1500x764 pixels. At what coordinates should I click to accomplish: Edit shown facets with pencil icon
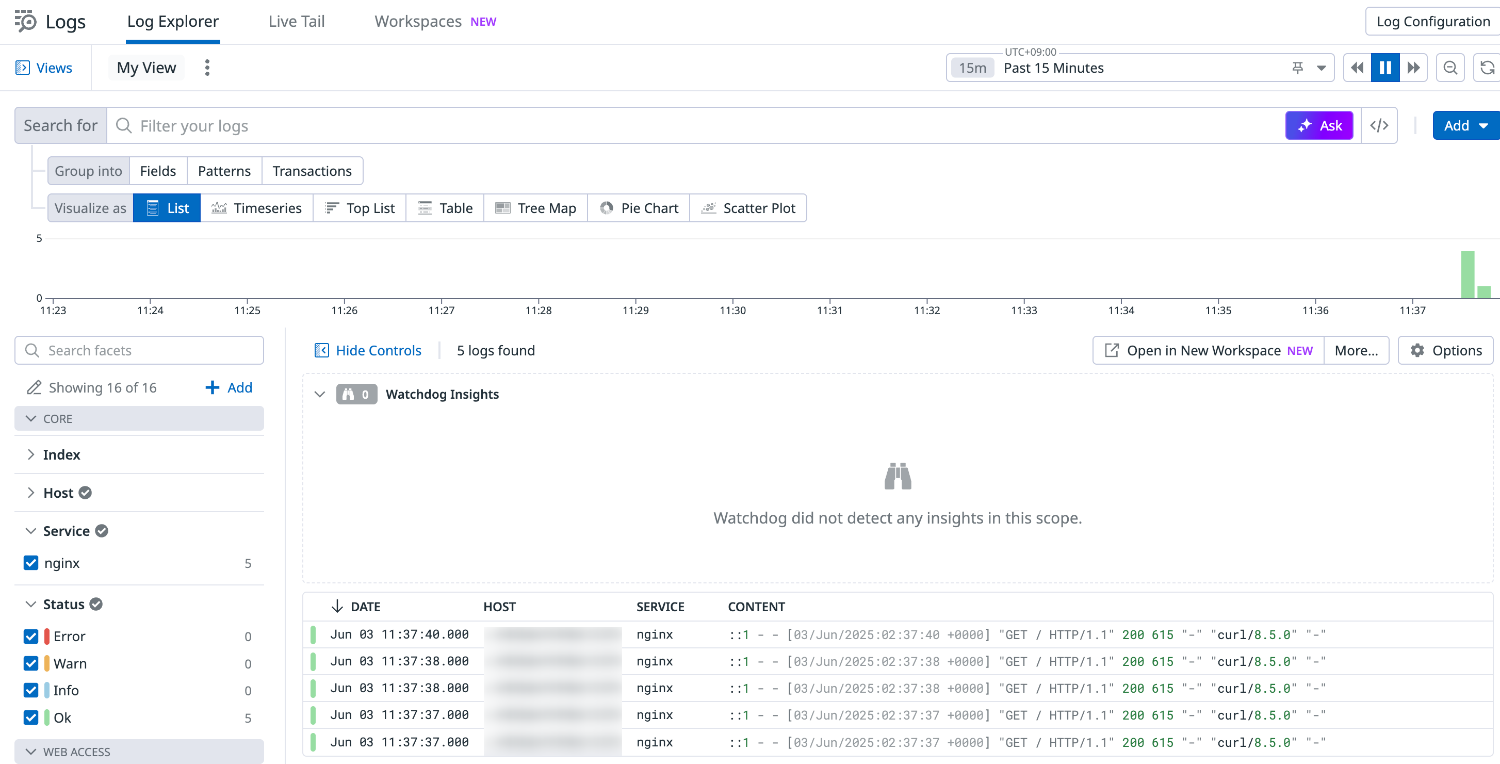(x=34, y=388)
